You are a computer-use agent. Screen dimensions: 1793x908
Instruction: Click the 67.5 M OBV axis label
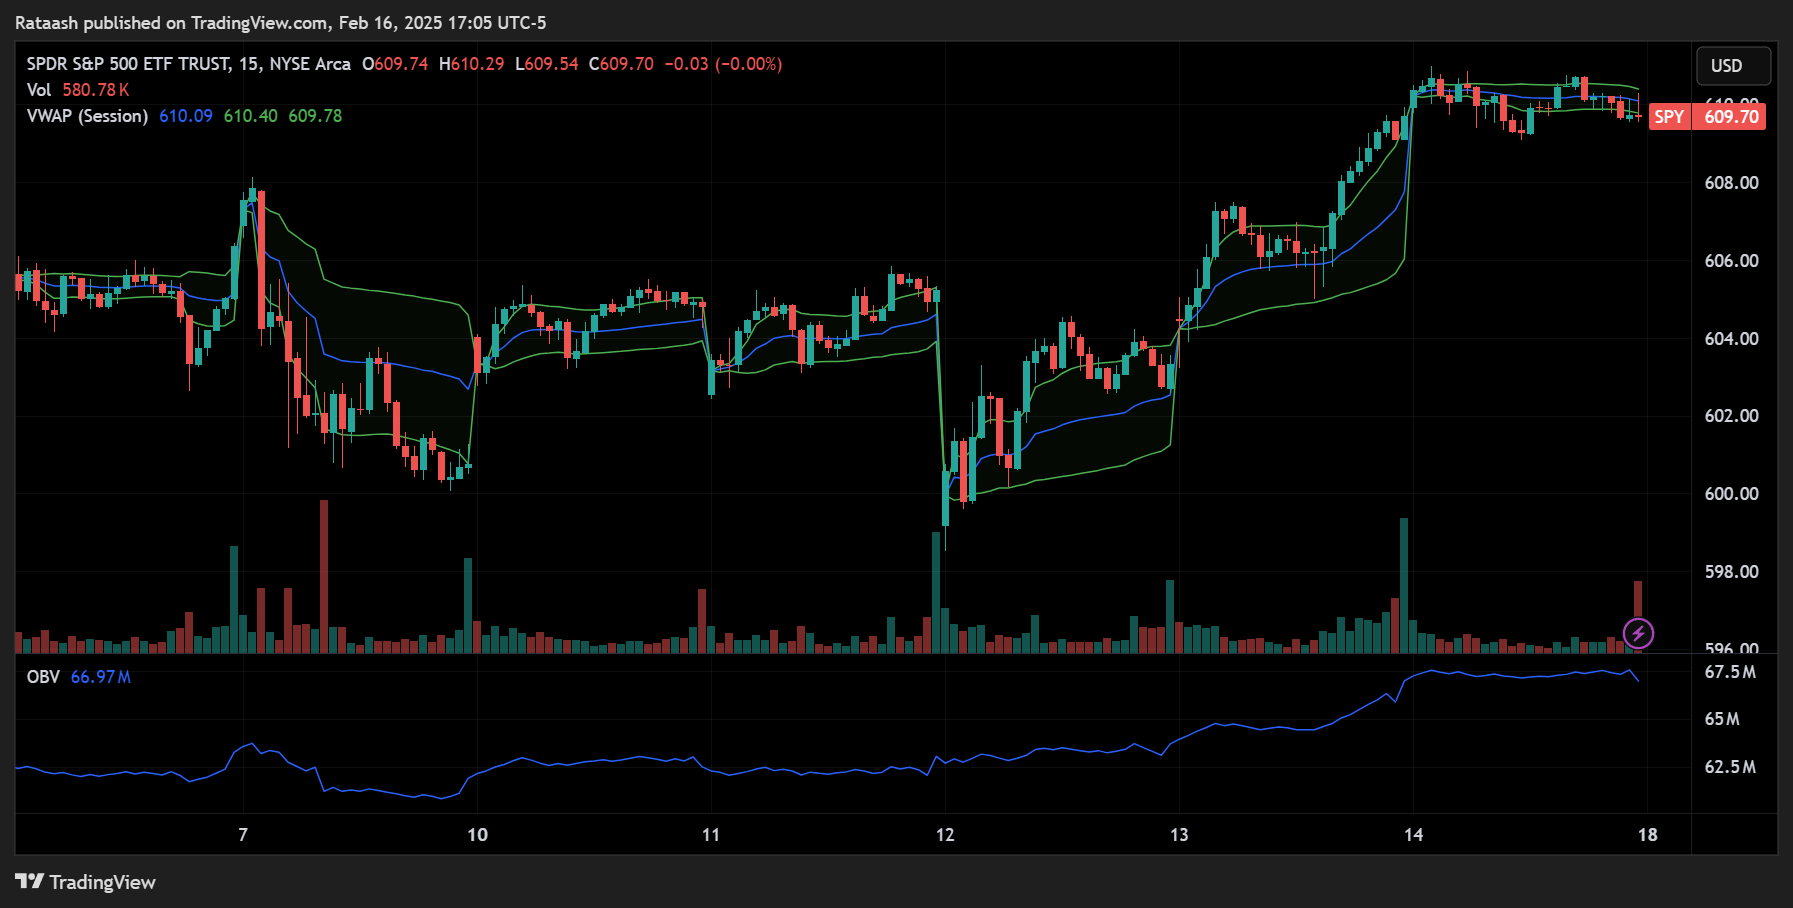1730,672
